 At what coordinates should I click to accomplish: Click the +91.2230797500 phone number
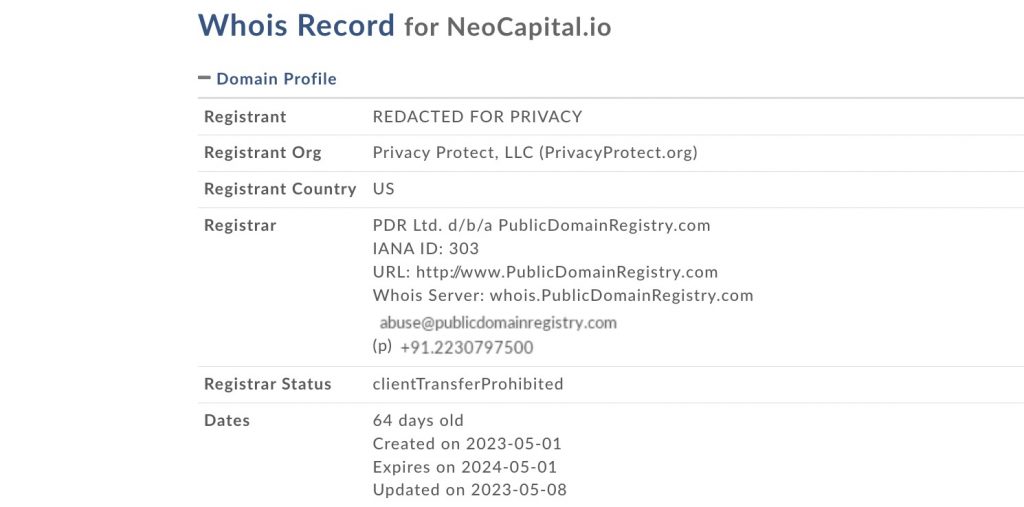coord(466,348)
